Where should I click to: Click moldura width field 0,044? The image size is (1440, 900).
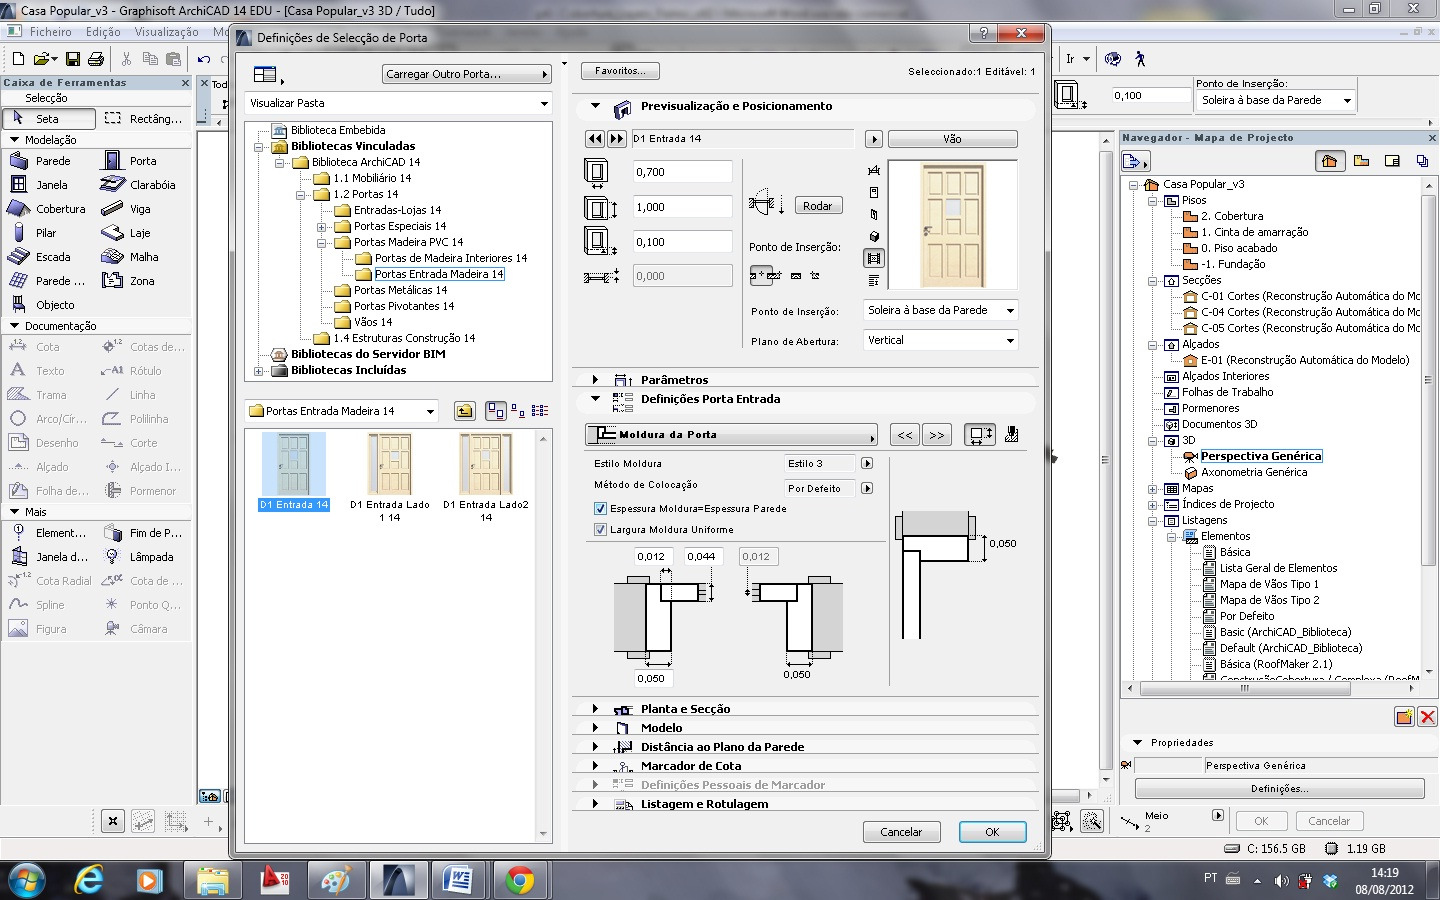point(703,556)
